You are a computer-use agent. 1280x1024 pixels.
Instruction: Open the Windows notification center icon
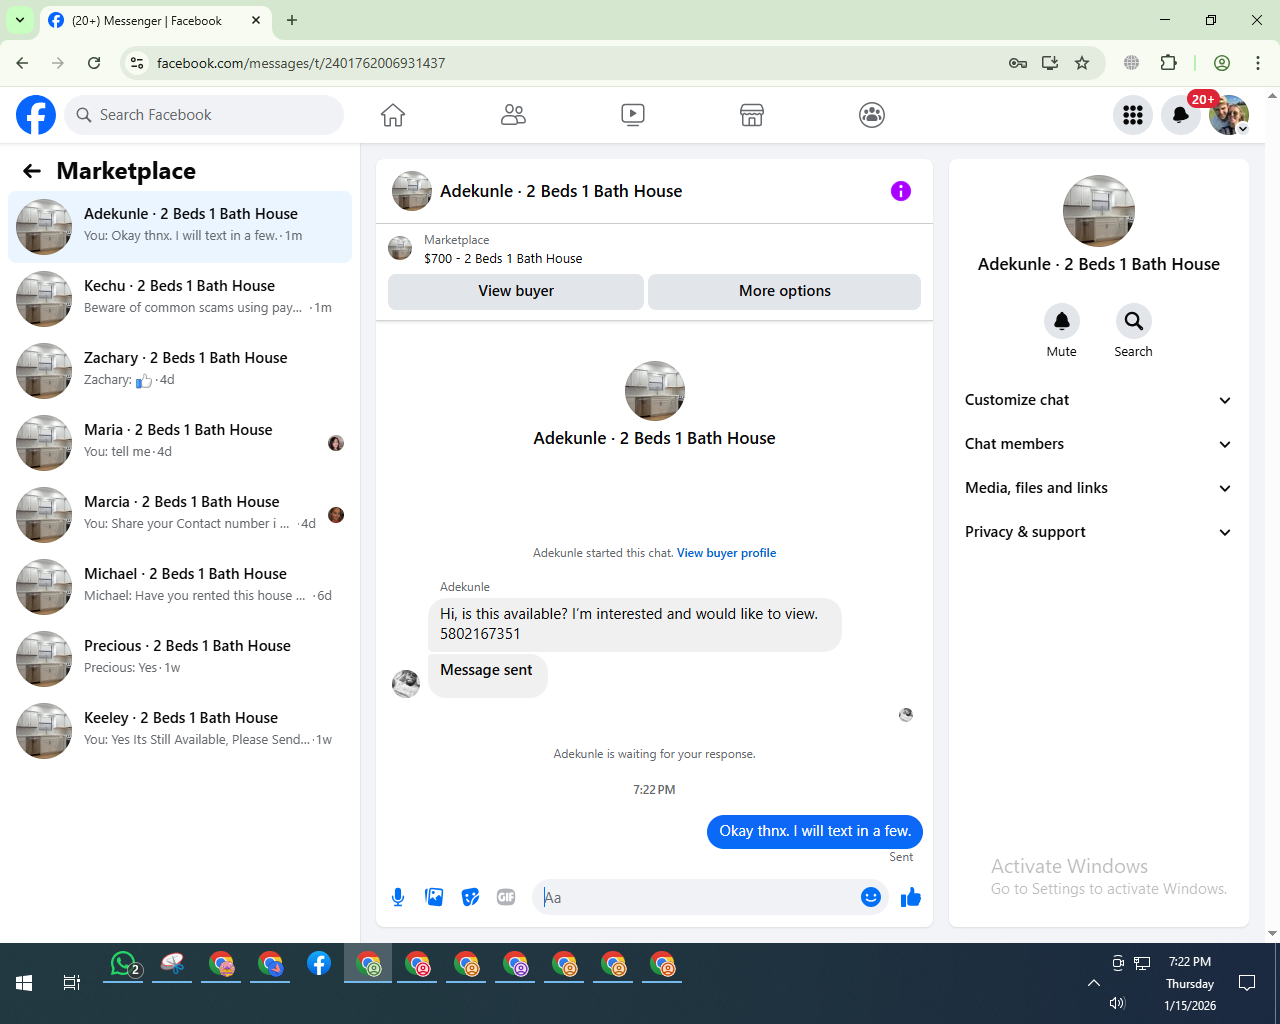[1247, 983]
